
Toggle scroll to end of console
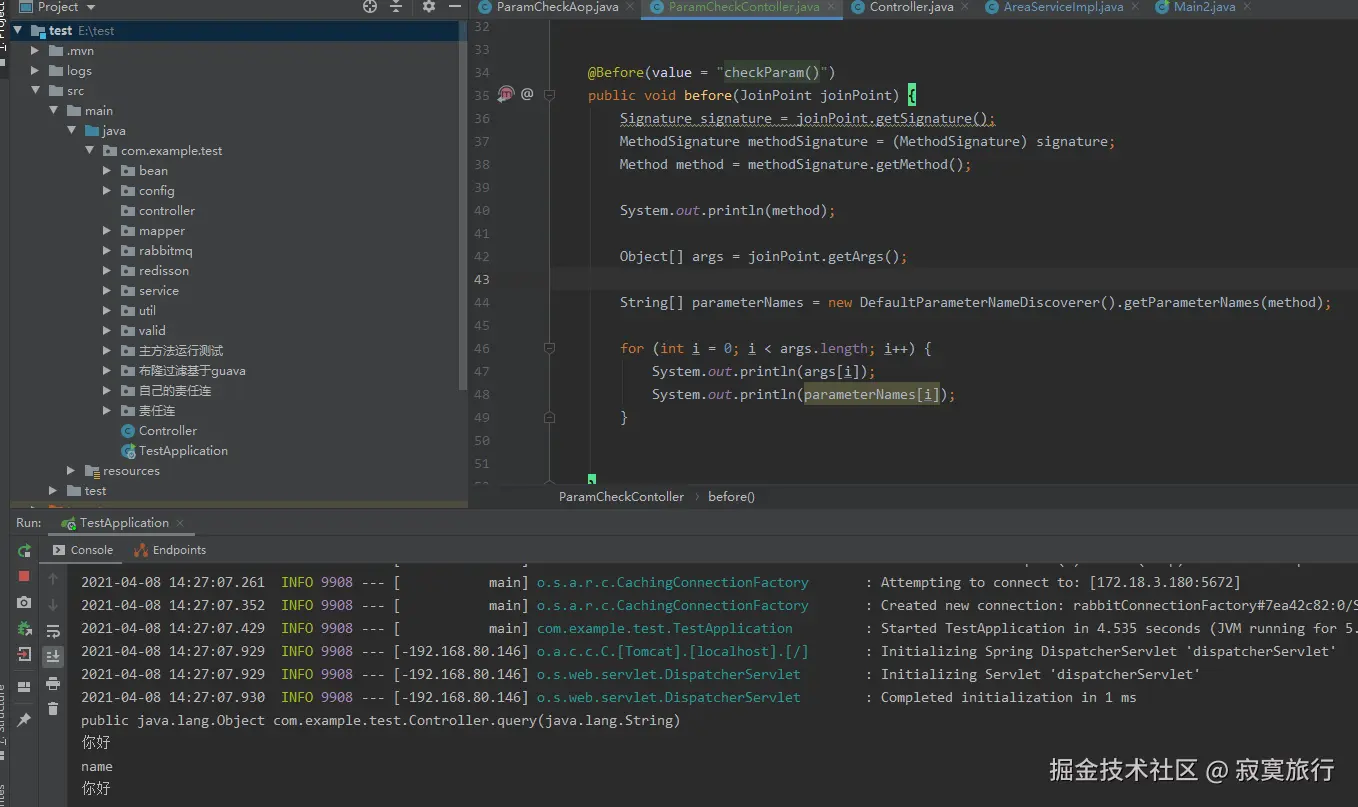coord(53,657)
